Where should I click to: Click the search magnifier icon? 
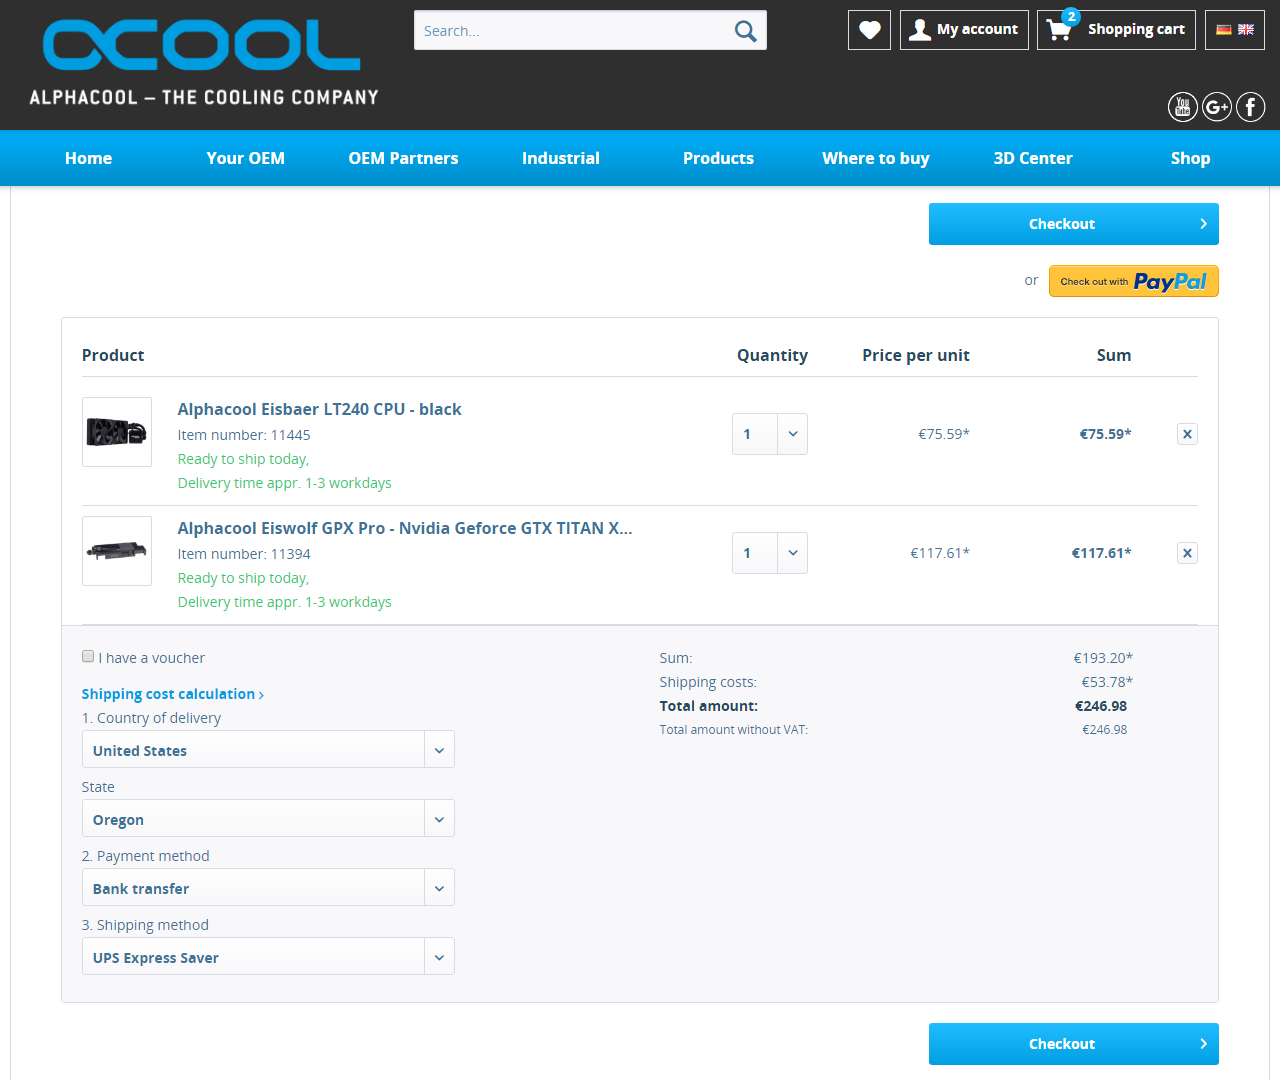[745, 31]
